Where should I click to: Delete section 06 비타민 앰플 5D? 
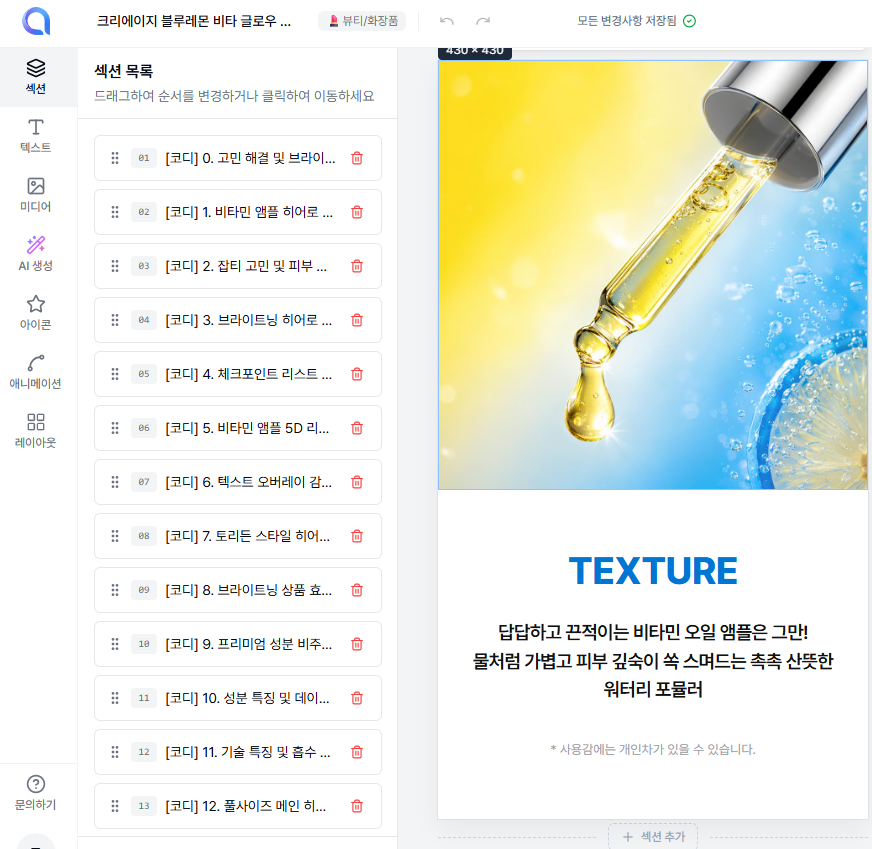pyautogui.click(x=357, y=428)
